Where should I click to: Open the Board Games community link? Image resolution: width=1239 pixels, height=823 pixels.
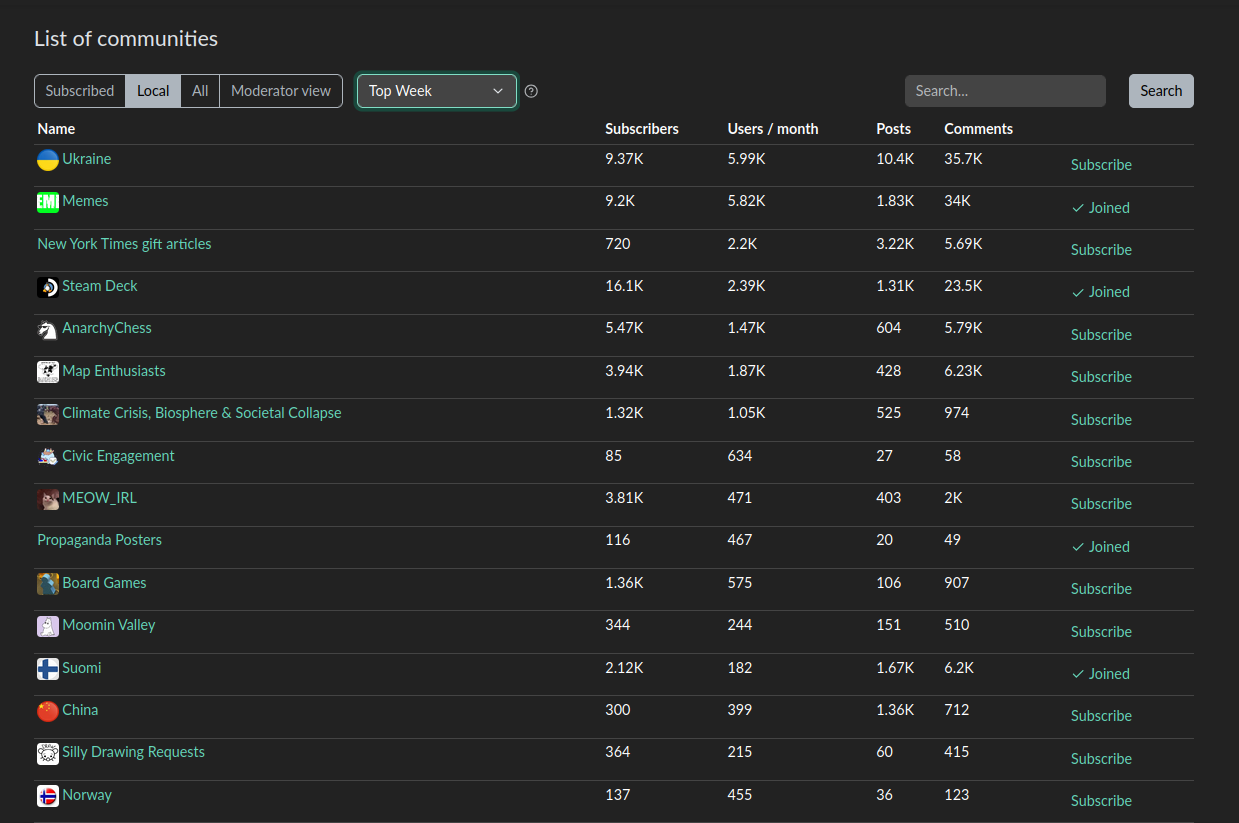pyautogui.click(x=104, y=583)
